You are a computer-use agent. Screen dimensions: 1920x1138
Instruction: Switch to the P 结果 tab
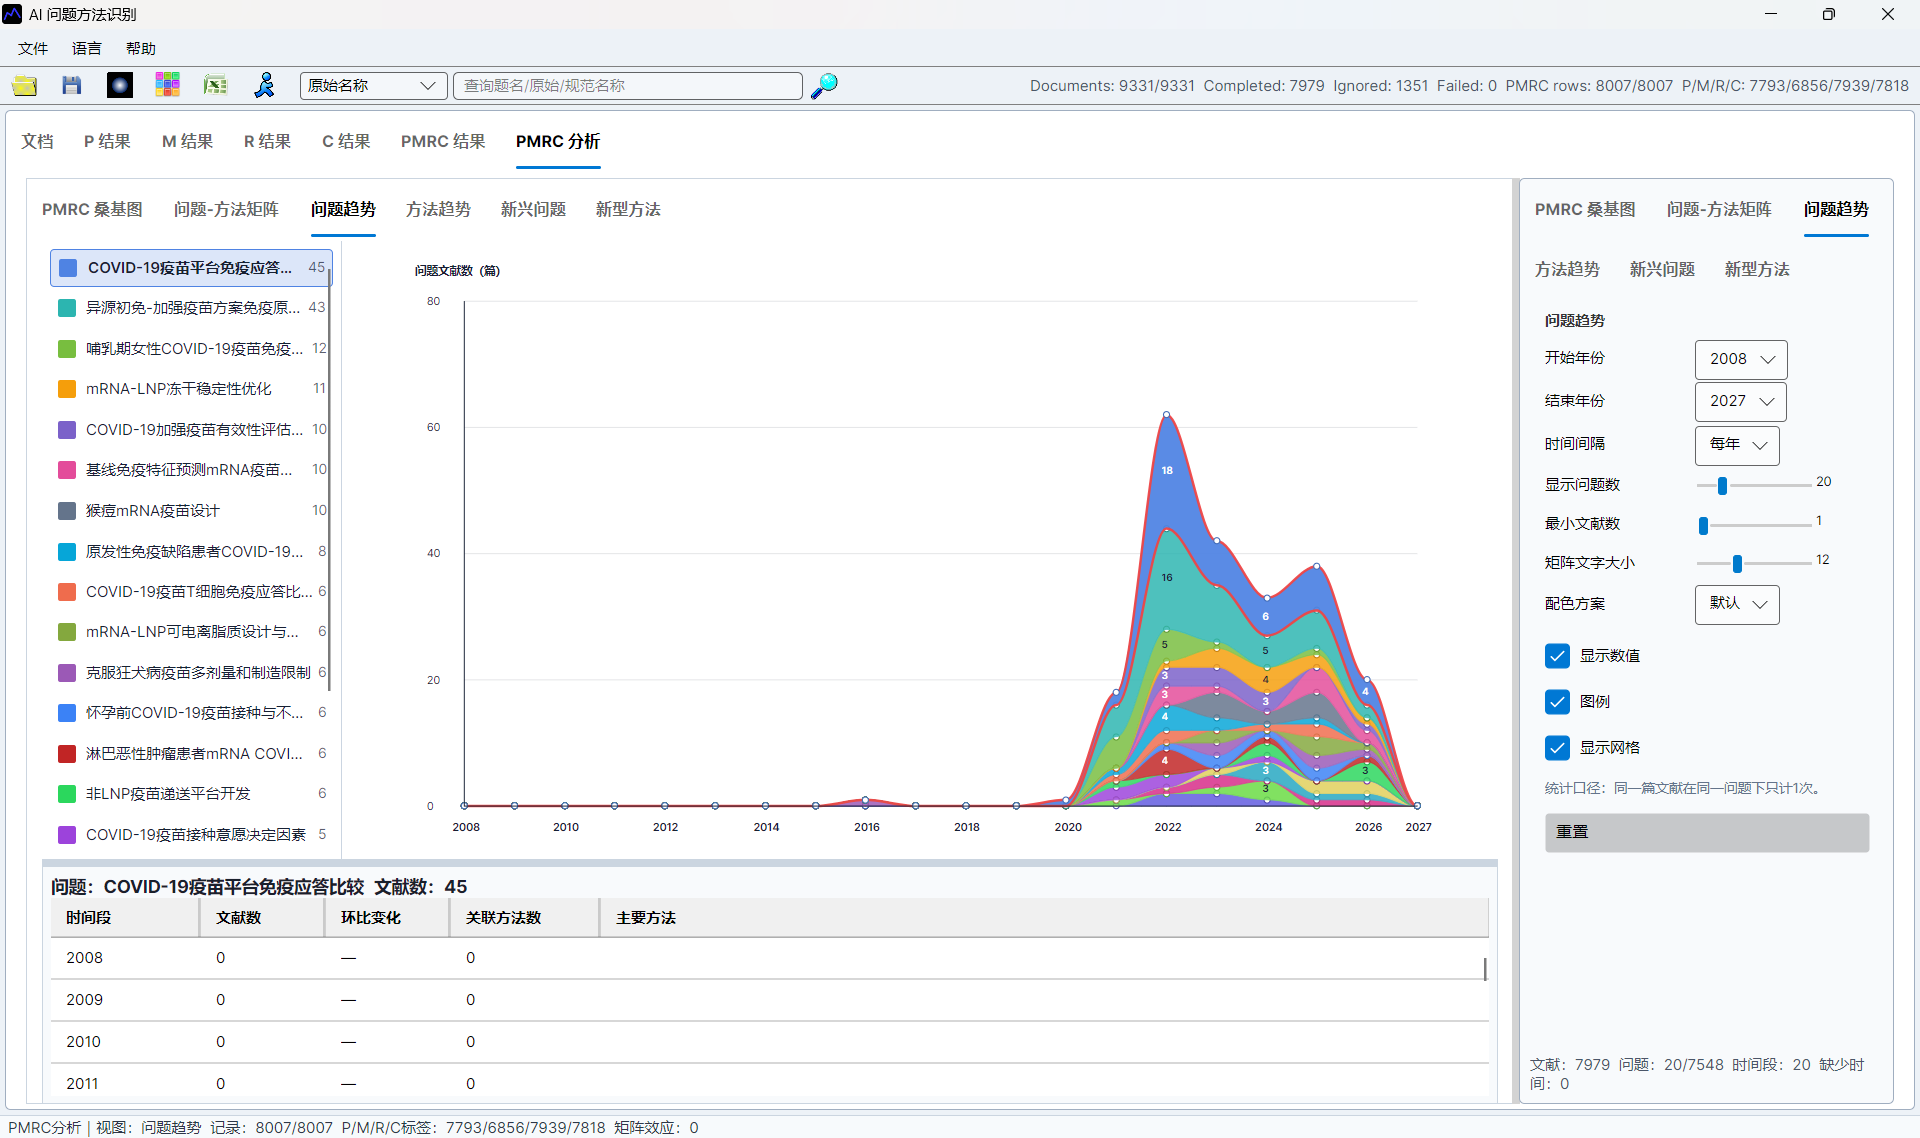[x=107, y=142]
